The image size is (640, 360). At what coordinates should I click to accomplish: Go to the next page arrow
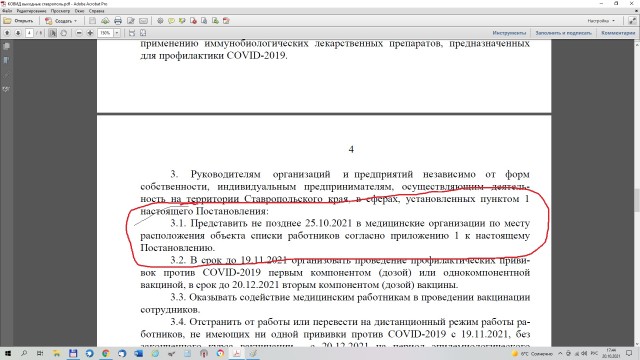(x=18, y=33)
